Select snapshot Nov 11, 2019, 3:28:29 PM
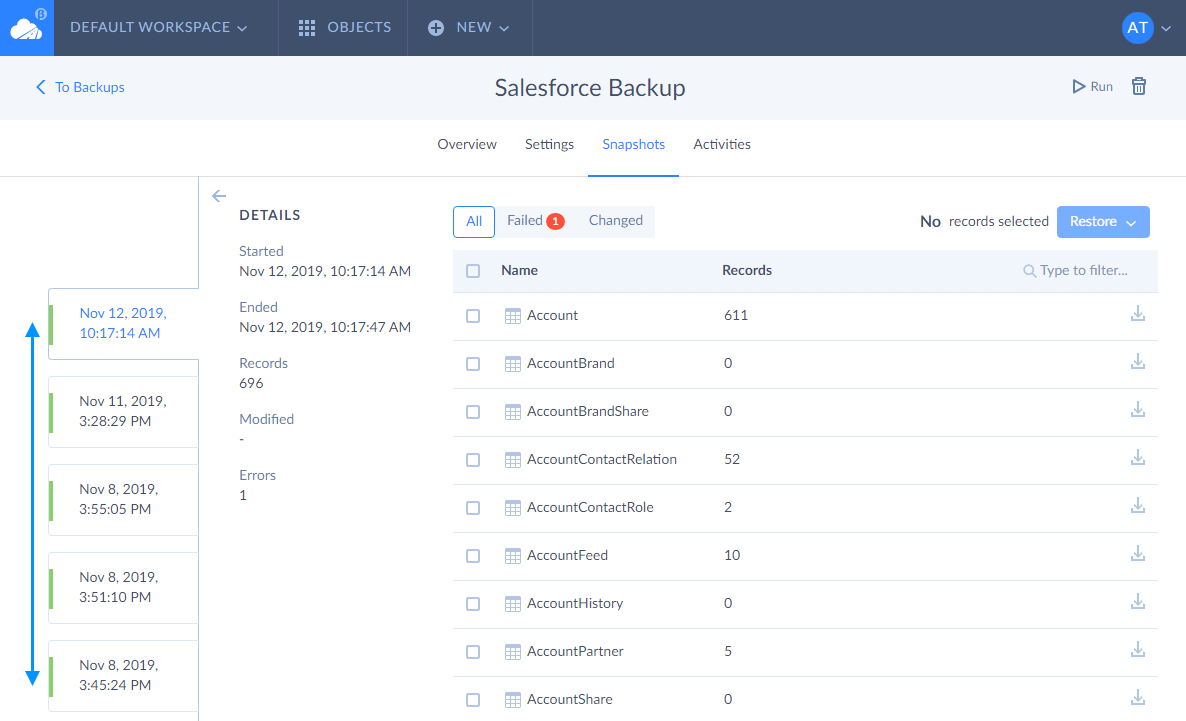This screenshot has width=1186, height=721. pyautogui.click(x=123, y=412)
